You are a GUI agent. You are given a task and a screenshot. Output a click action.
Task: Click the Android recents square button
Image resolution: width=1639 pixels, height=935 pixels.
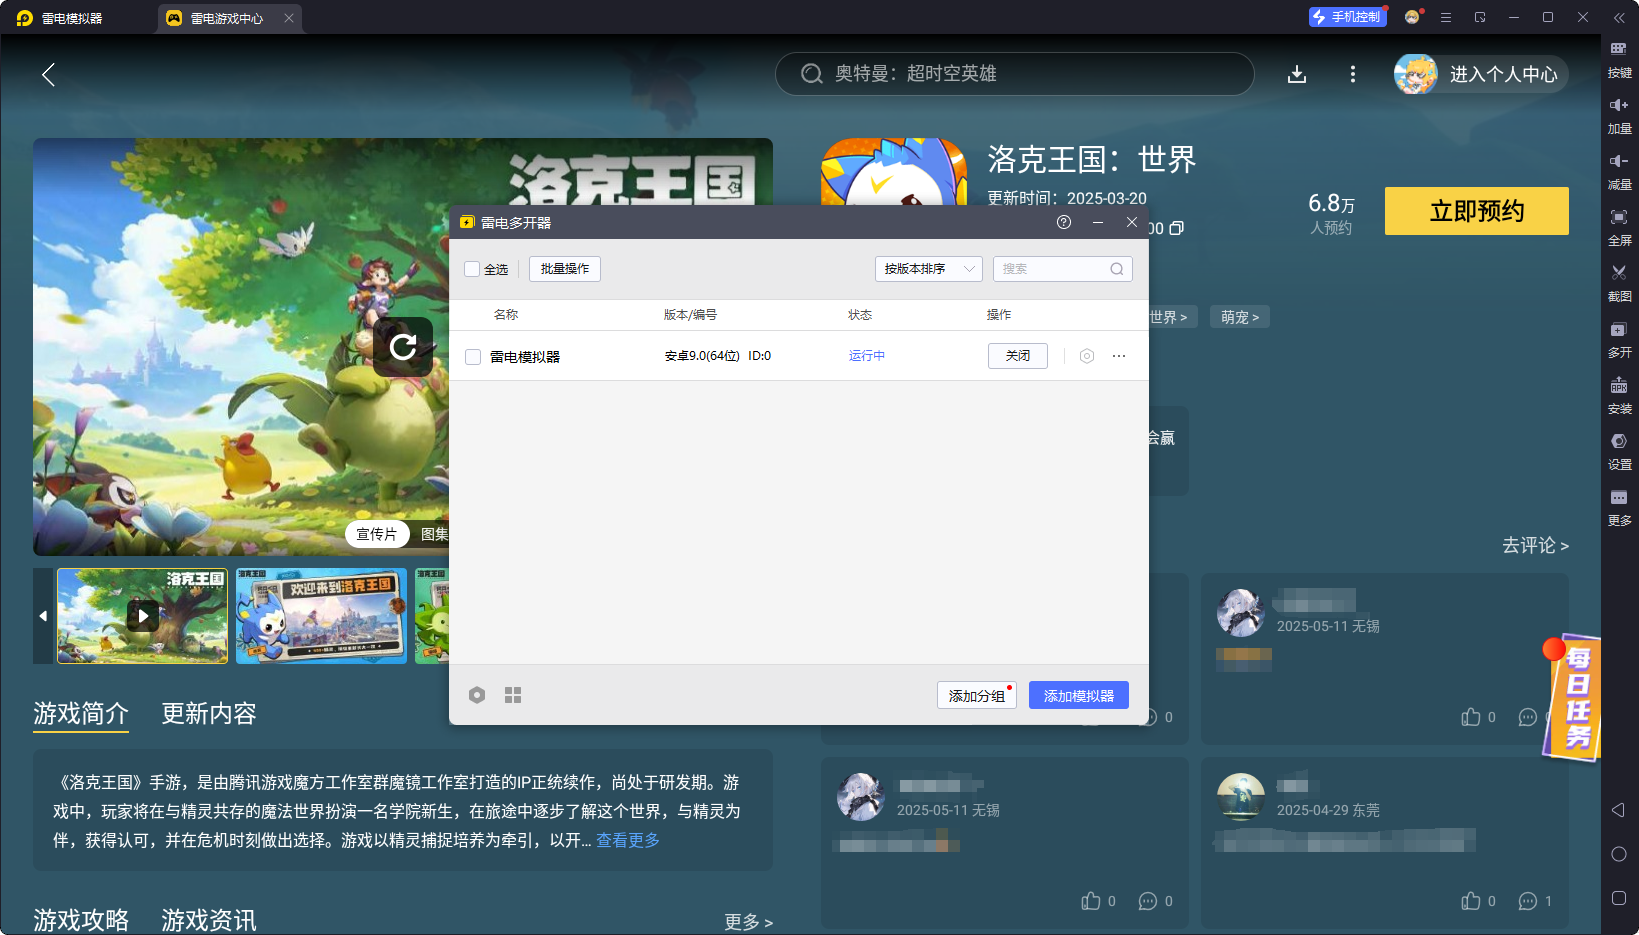tap(1619, 898)
